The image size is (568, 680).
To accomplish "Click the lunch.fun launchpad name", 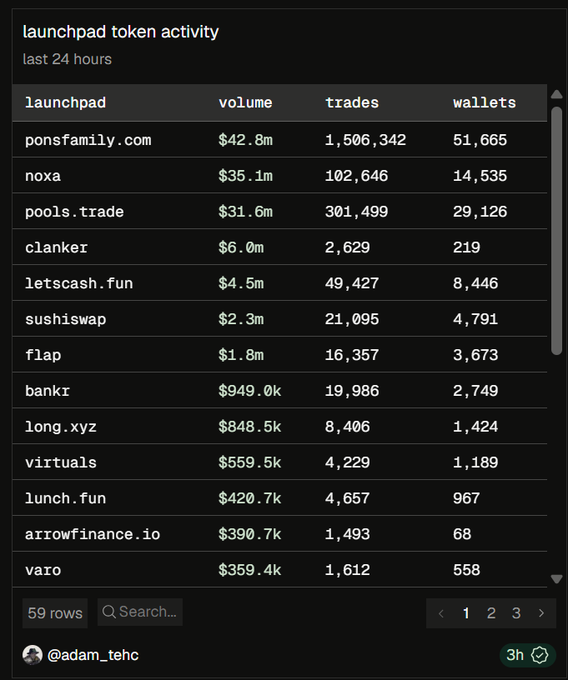I will [65, 498].
